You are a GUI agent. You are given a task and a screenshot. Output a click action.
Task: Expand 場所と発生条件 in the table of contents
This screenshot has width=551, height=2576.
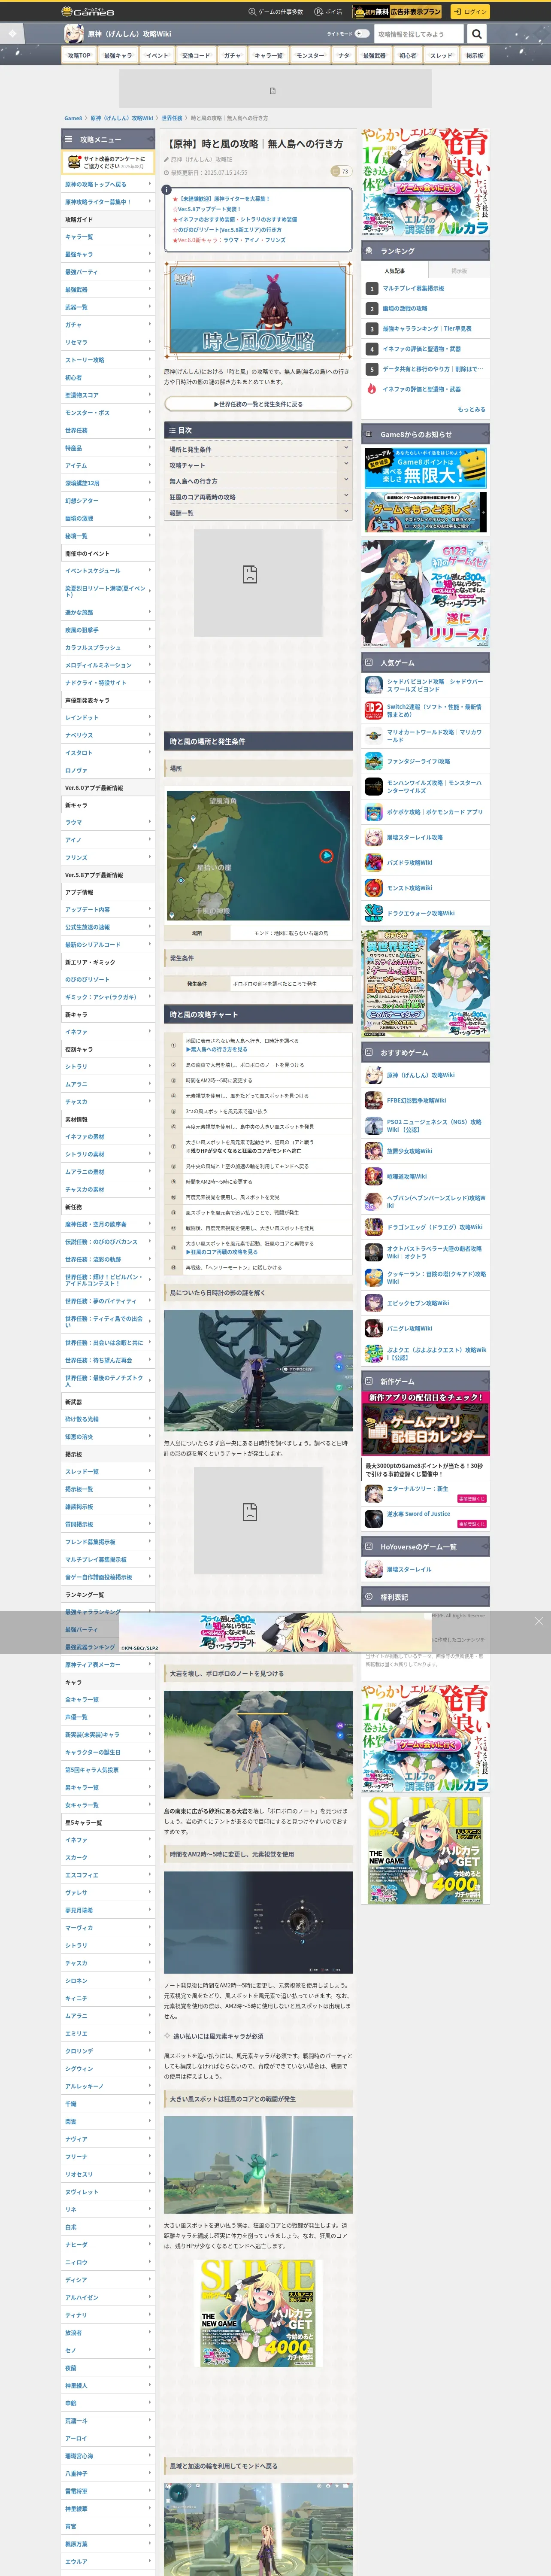(257, 449)
